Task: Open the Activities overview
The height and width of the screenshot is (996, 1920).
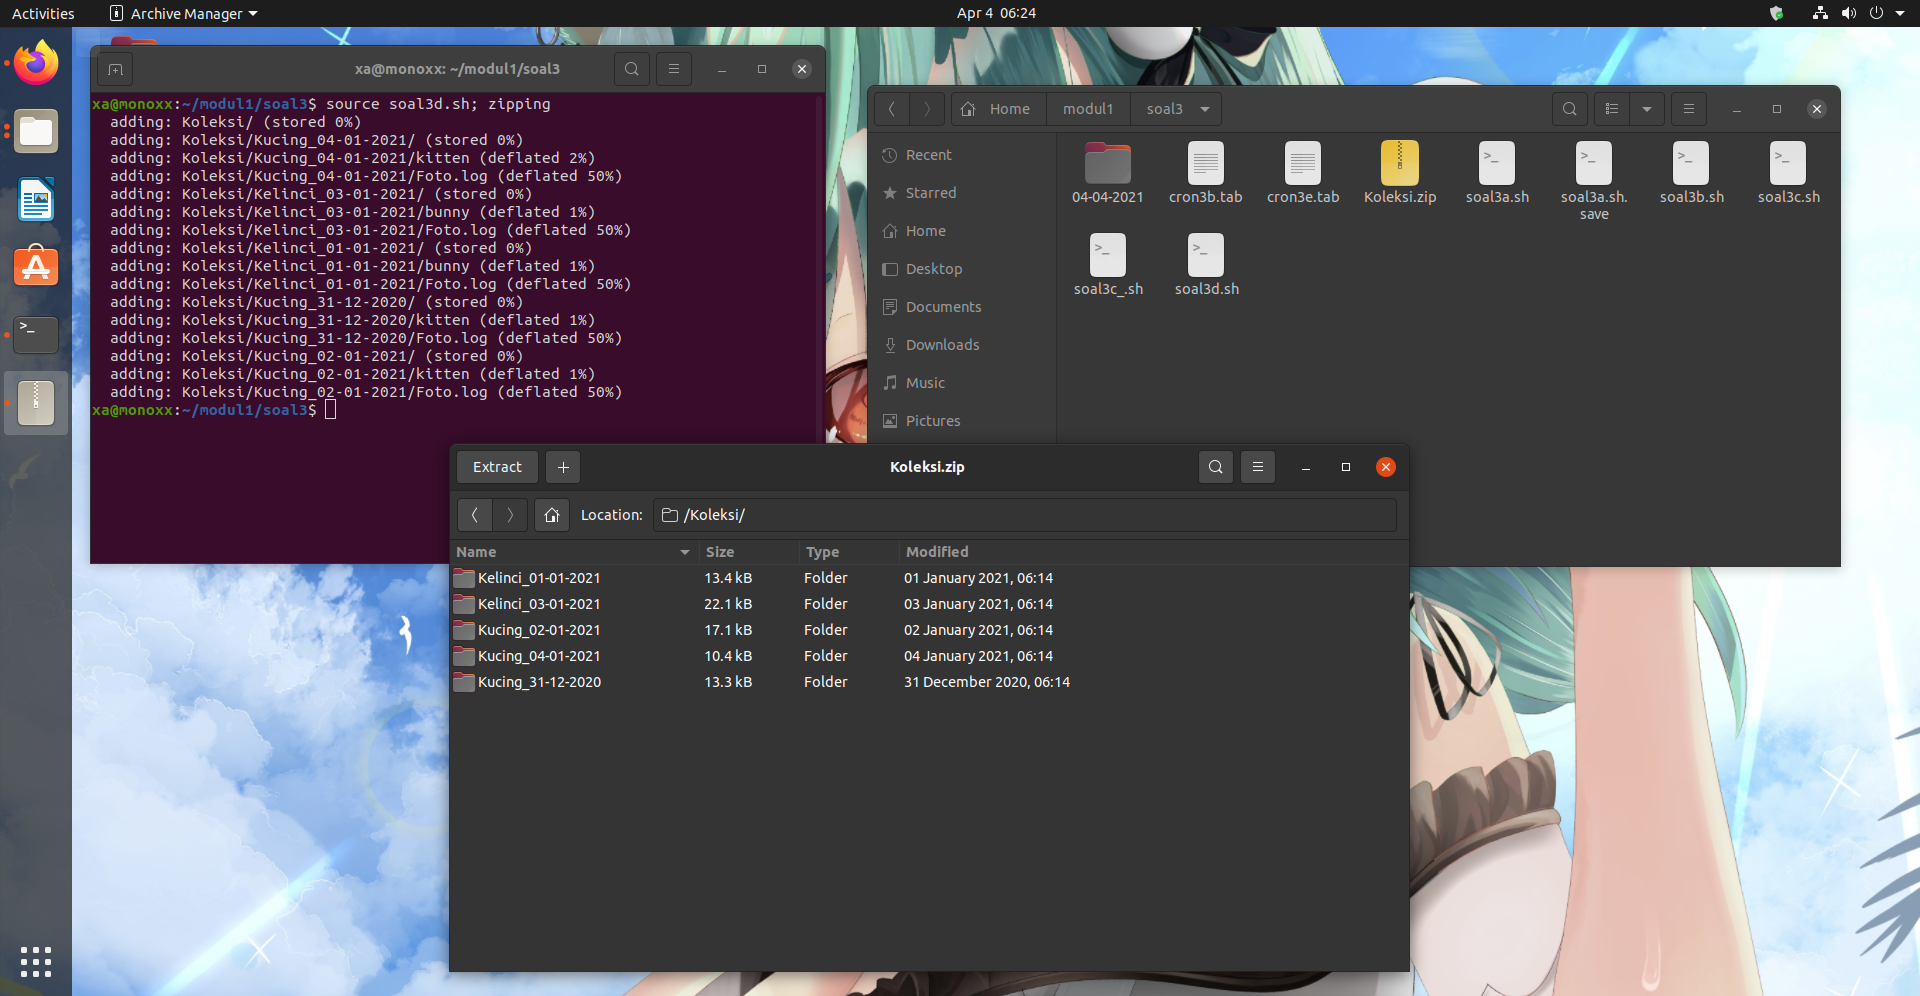Action: click(43, 13)
